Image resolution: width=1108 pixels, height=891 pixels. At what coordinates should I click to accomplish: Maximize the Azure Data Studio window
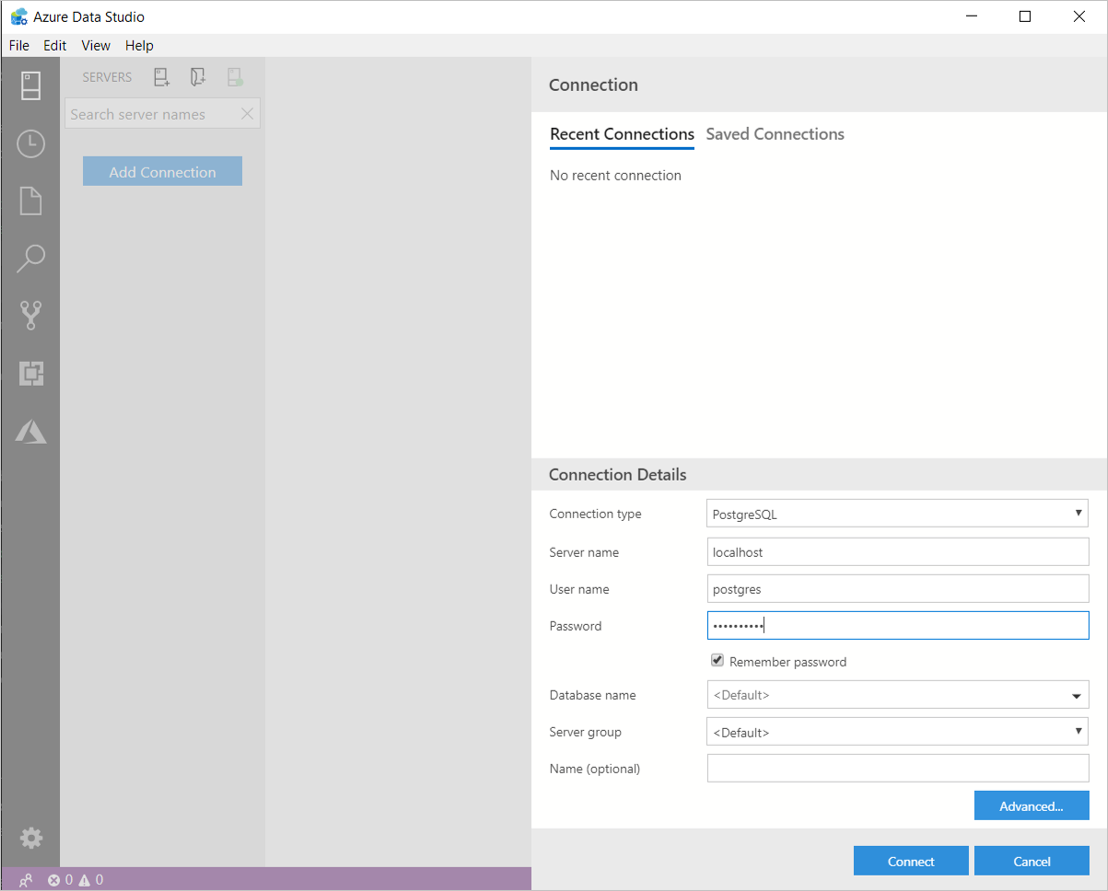point(1025,16)
